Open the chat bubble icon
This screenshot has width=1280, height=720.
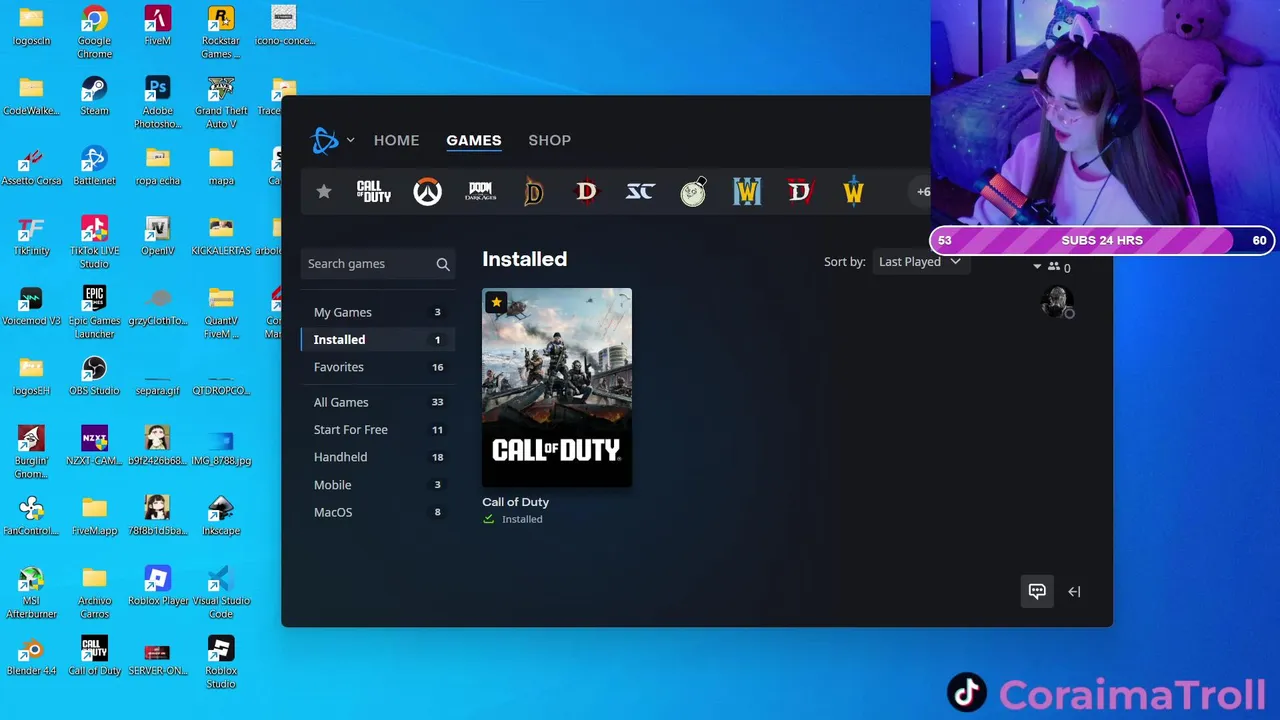(1037, 591)
